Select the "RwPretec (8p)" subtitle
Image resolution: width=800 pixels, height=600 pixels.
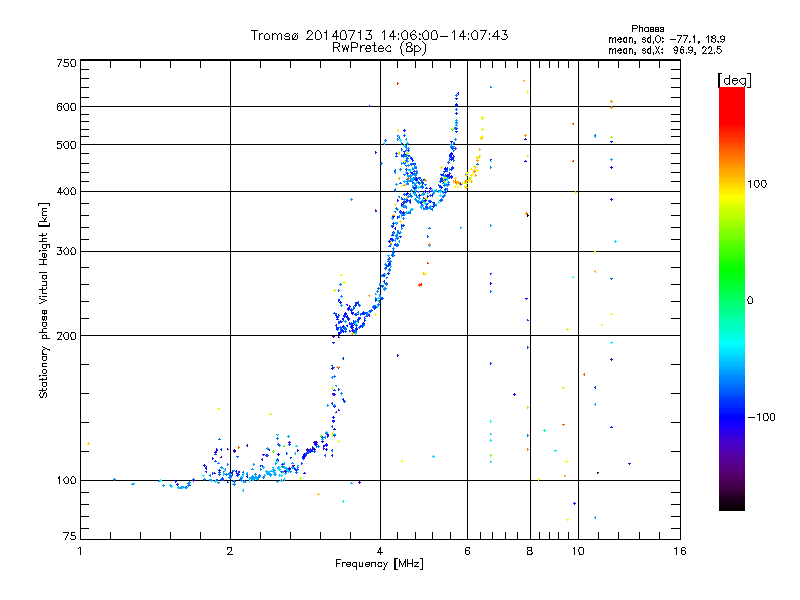pos(379,48)
